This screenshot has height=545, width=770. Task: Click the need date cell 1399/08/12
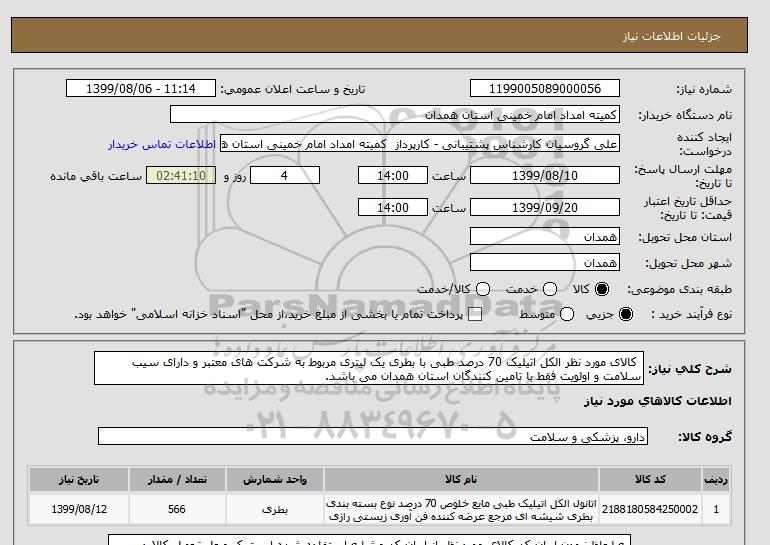coord(79,509)
